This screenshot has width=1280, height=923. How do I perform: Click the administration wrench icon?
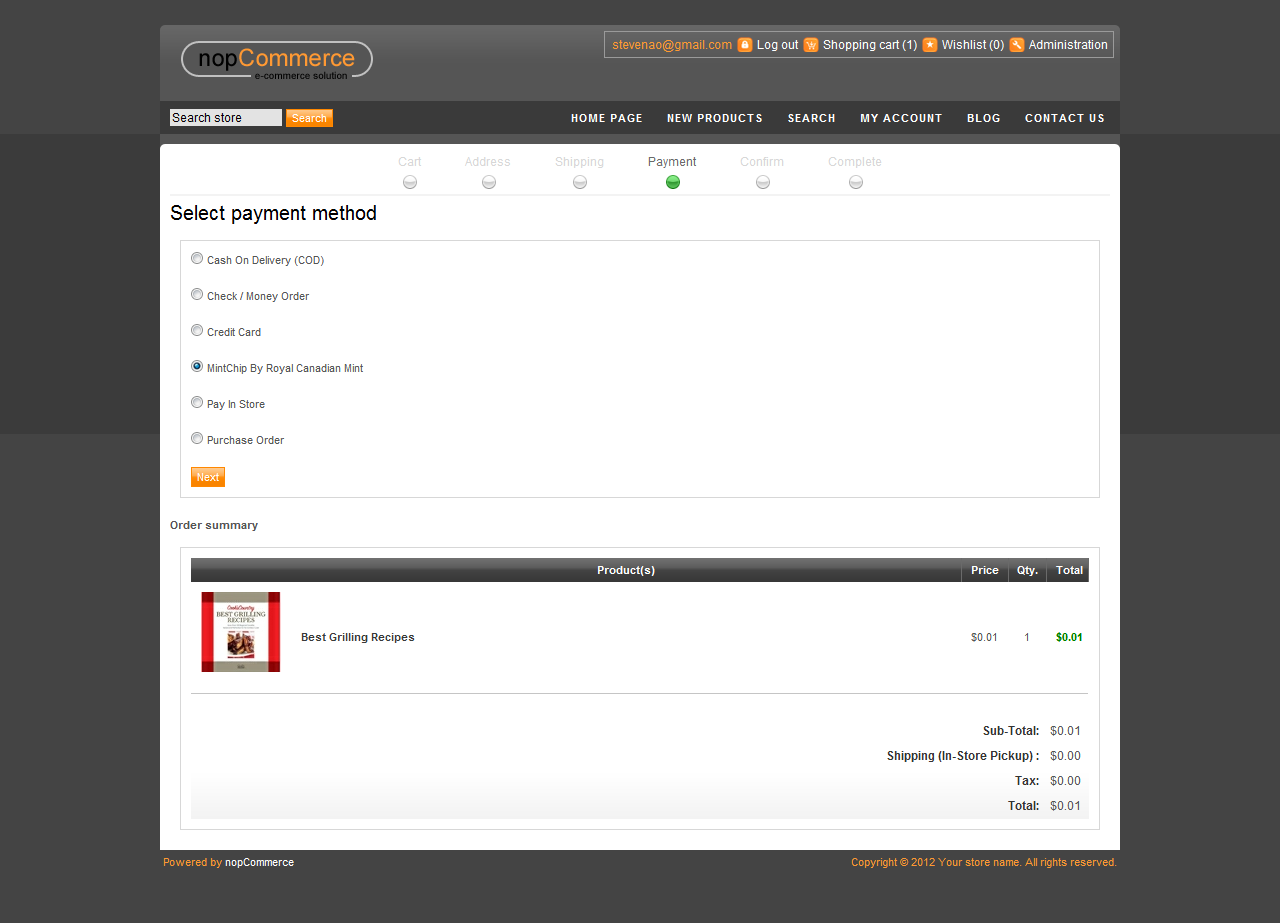pos(1017,45)
